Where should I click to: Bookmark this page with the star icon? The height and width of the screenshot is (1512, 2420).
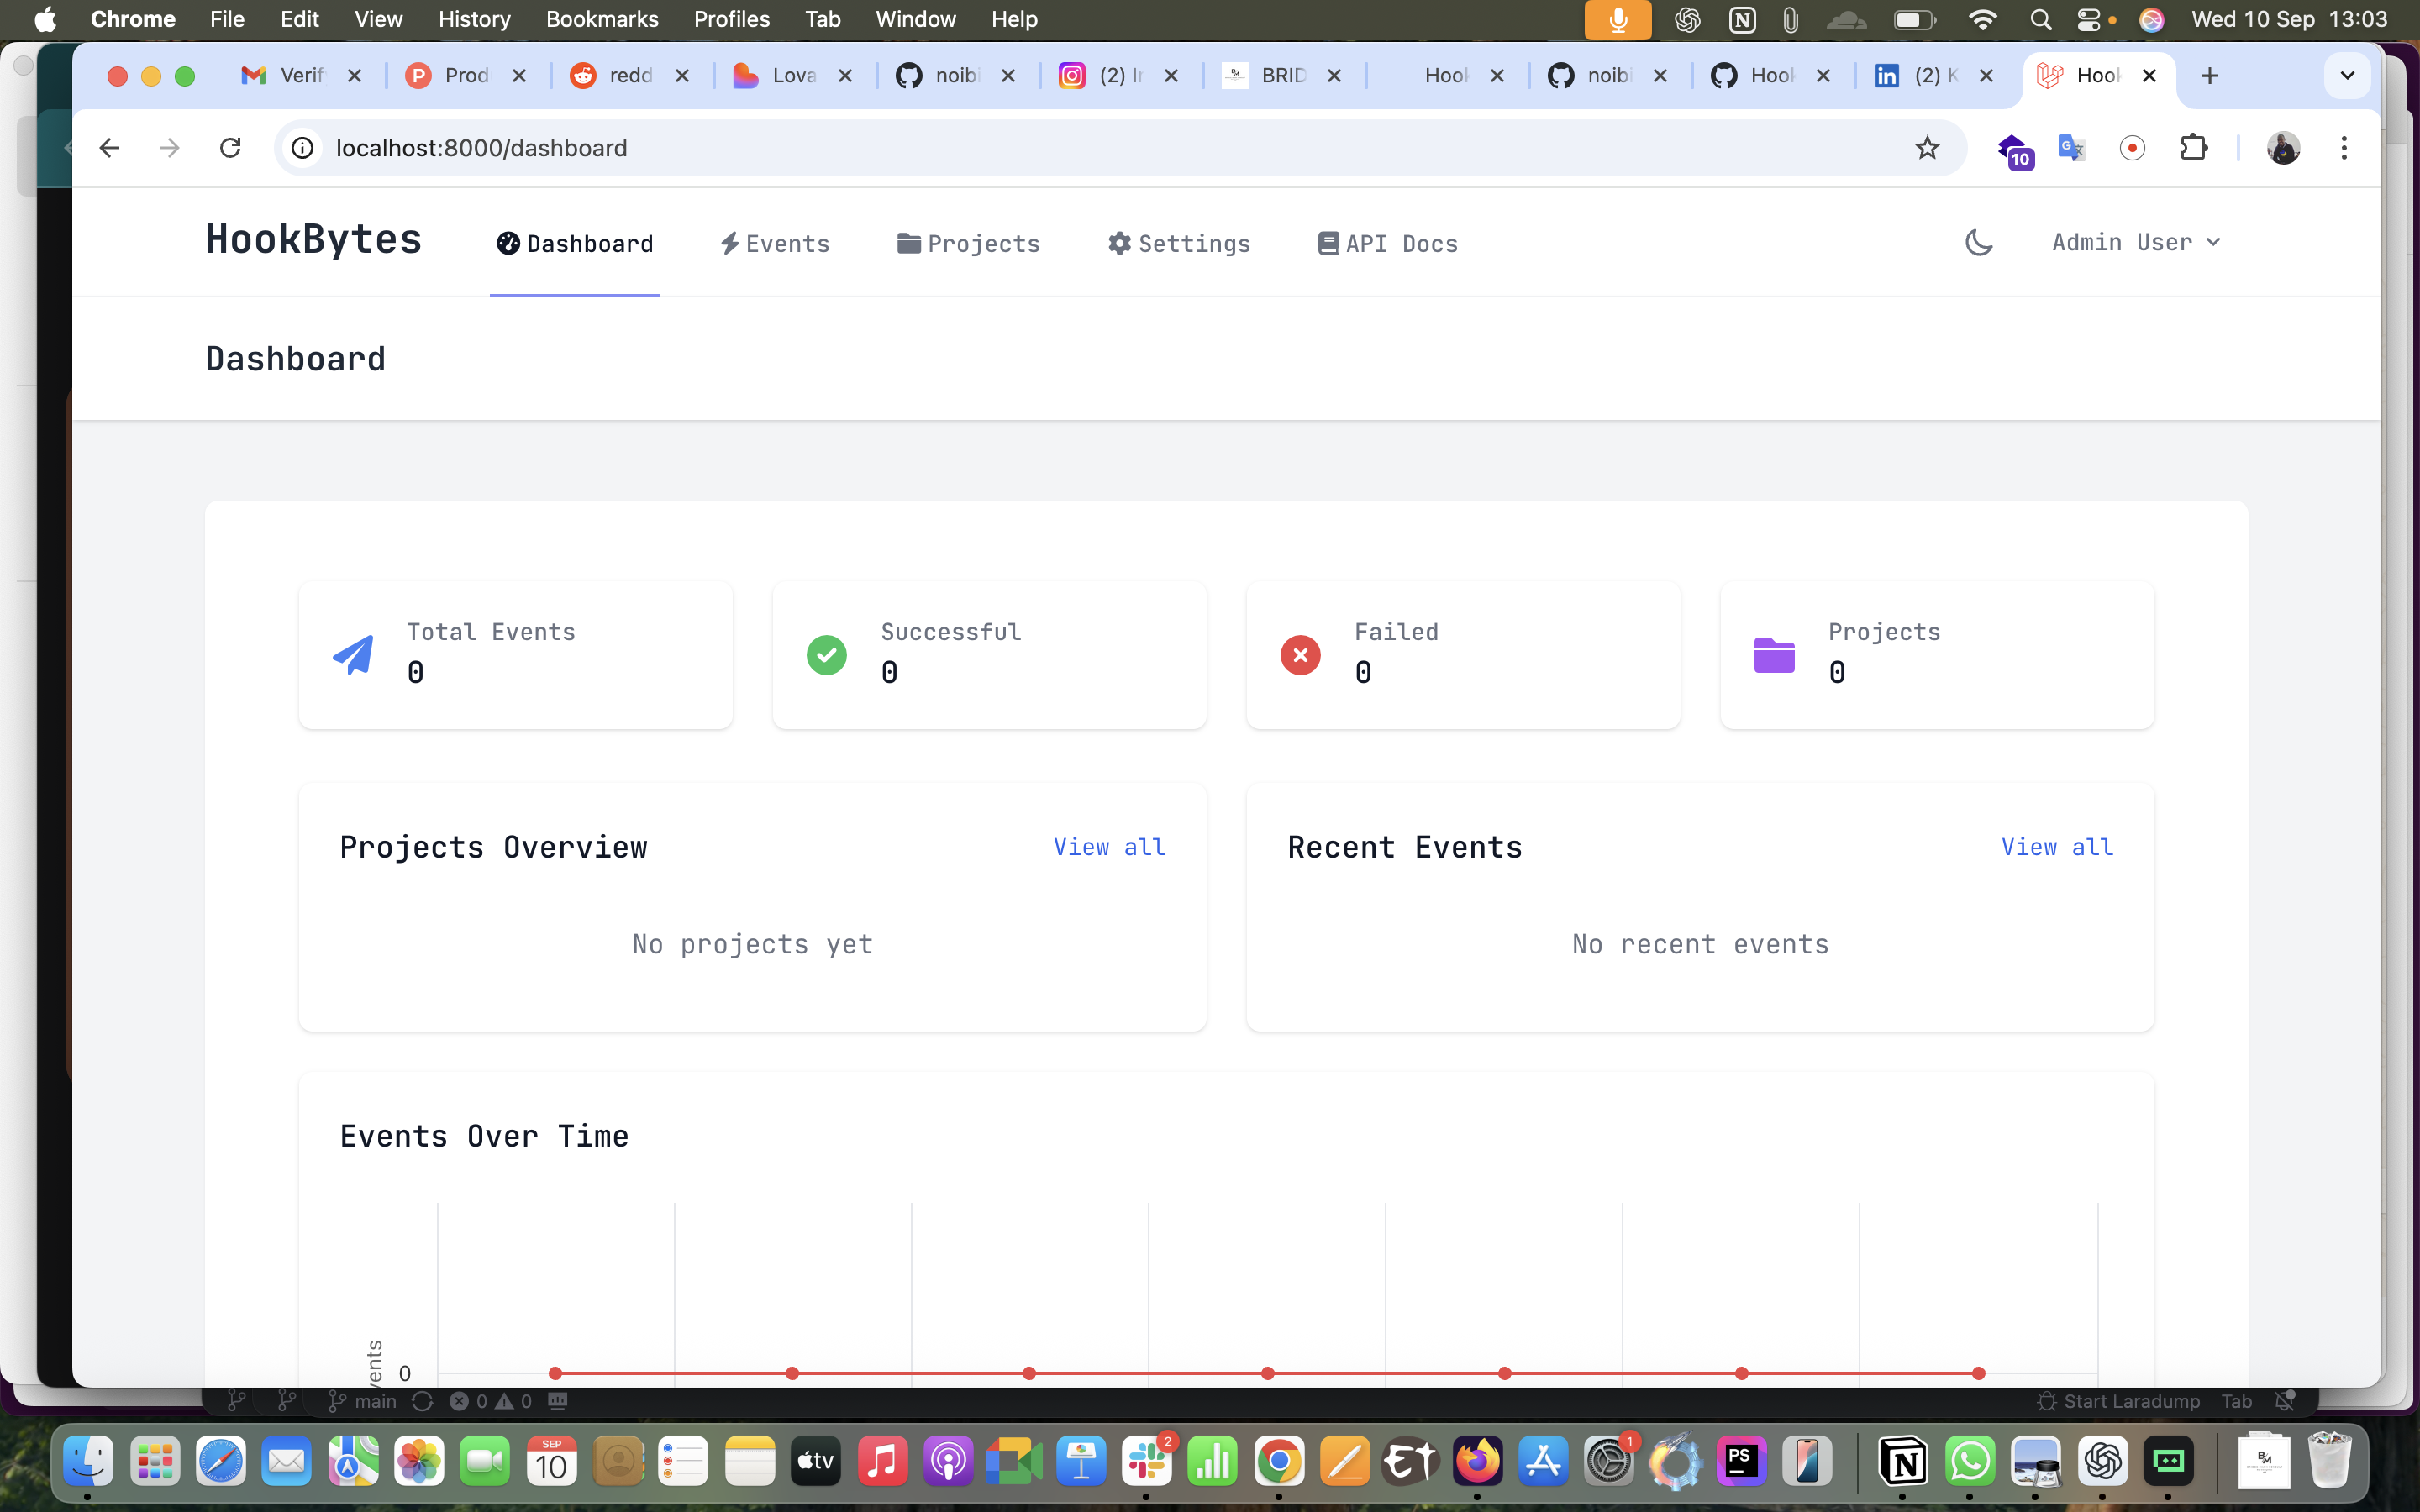(1927, 148)
